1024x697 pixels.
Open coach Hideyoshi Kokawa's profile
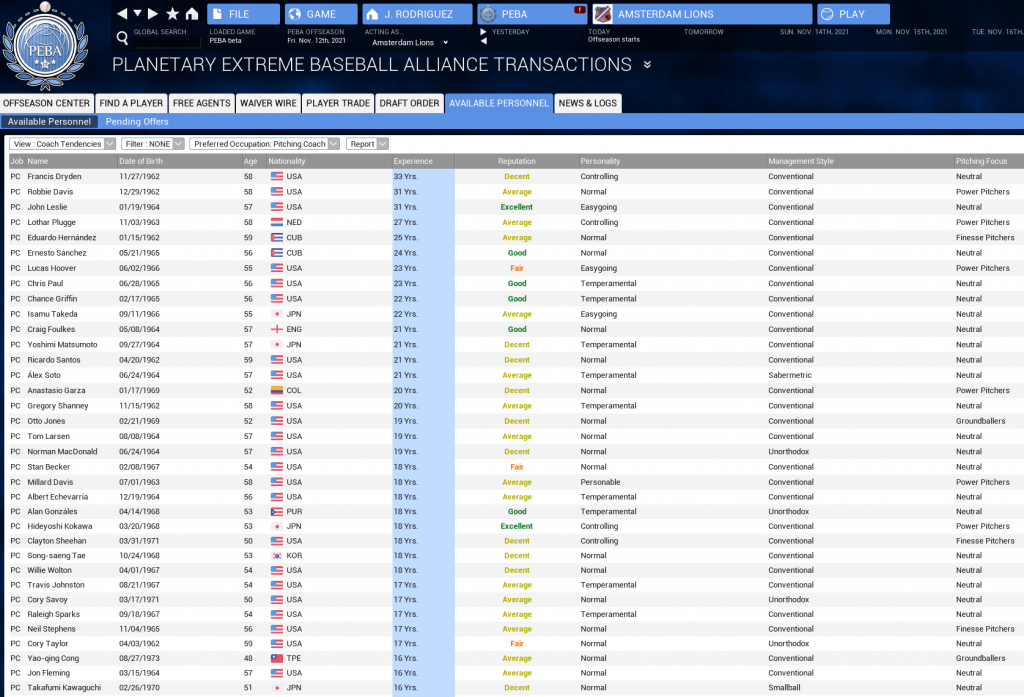click(x=59, y=527)
